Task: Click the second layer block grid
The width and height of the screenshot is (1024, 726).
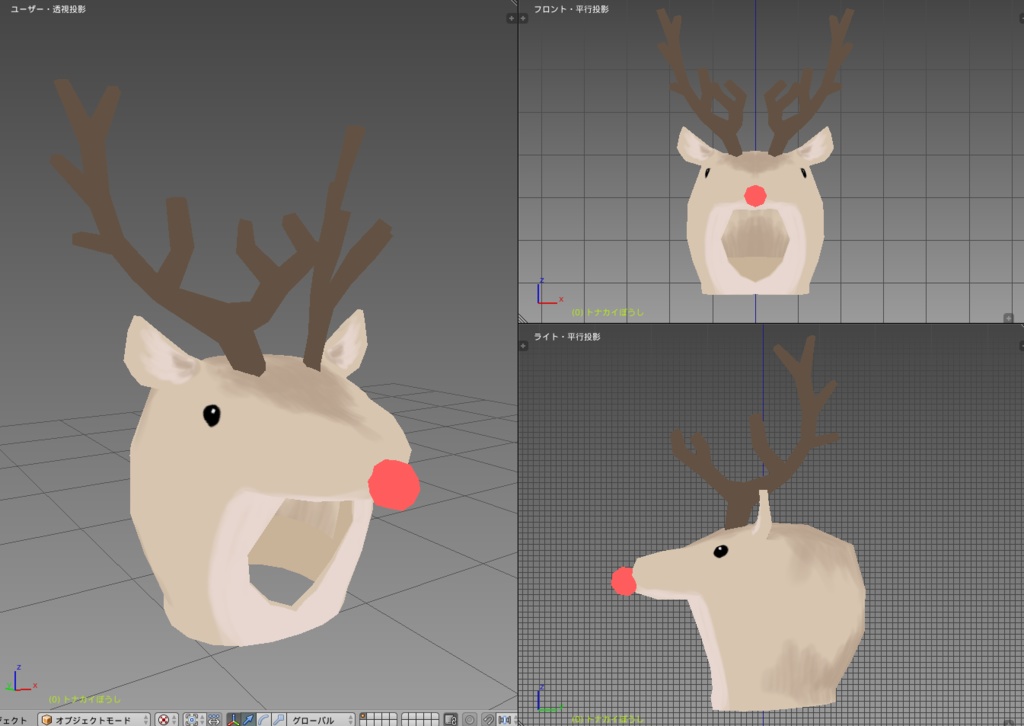Action: (x=419, y=719)
